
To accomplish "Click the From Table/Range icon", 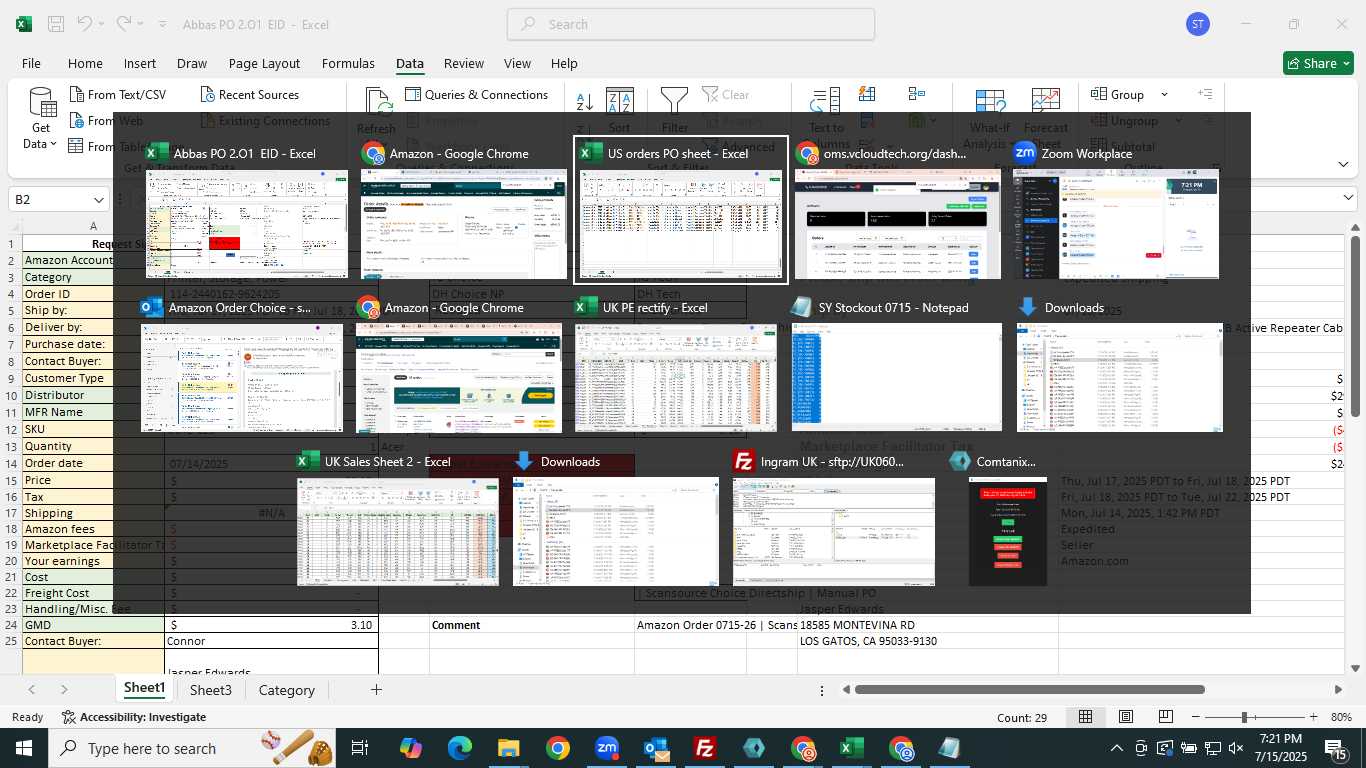I will coord(76,146).
